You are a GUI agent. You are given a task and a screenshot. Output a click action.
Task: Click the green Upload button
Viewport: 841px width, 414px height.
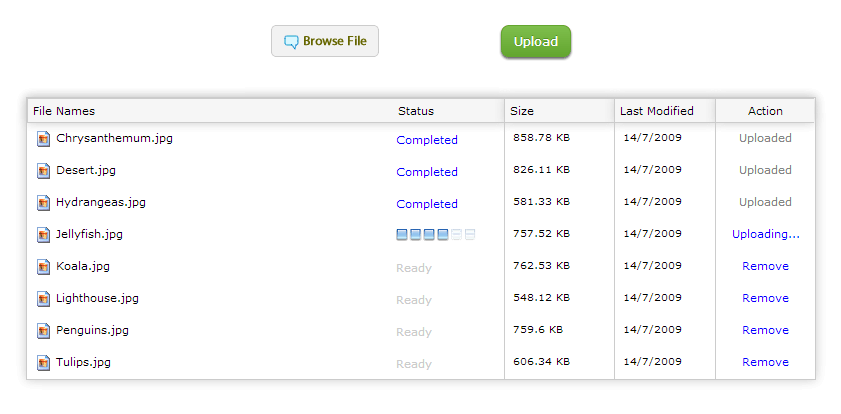[536, 41]
